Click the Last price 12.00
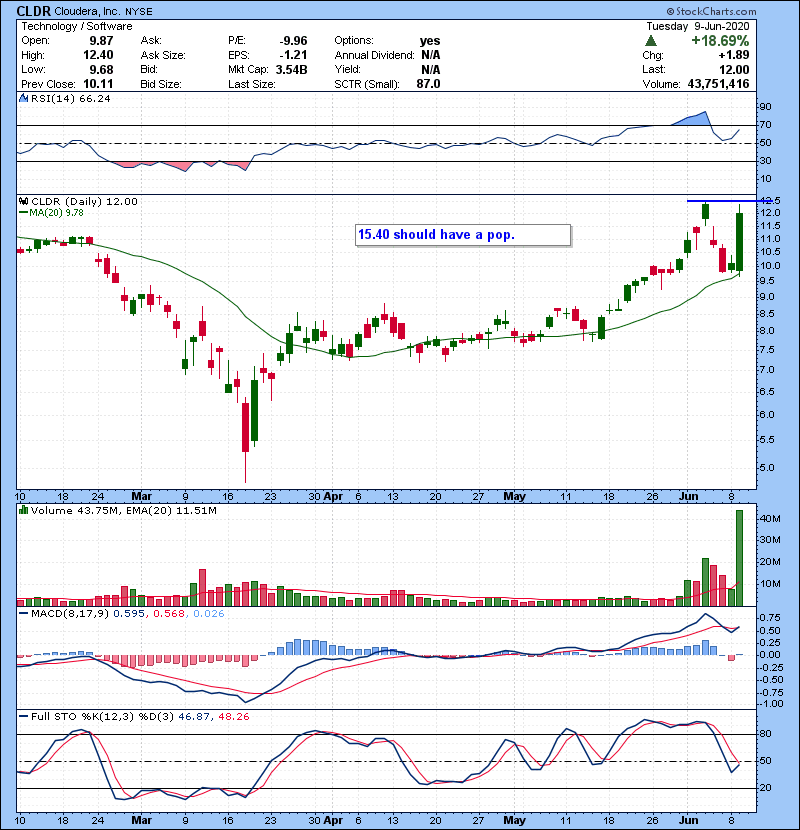The width and height of the screenshot is (800, 830). tap(734, 69)
